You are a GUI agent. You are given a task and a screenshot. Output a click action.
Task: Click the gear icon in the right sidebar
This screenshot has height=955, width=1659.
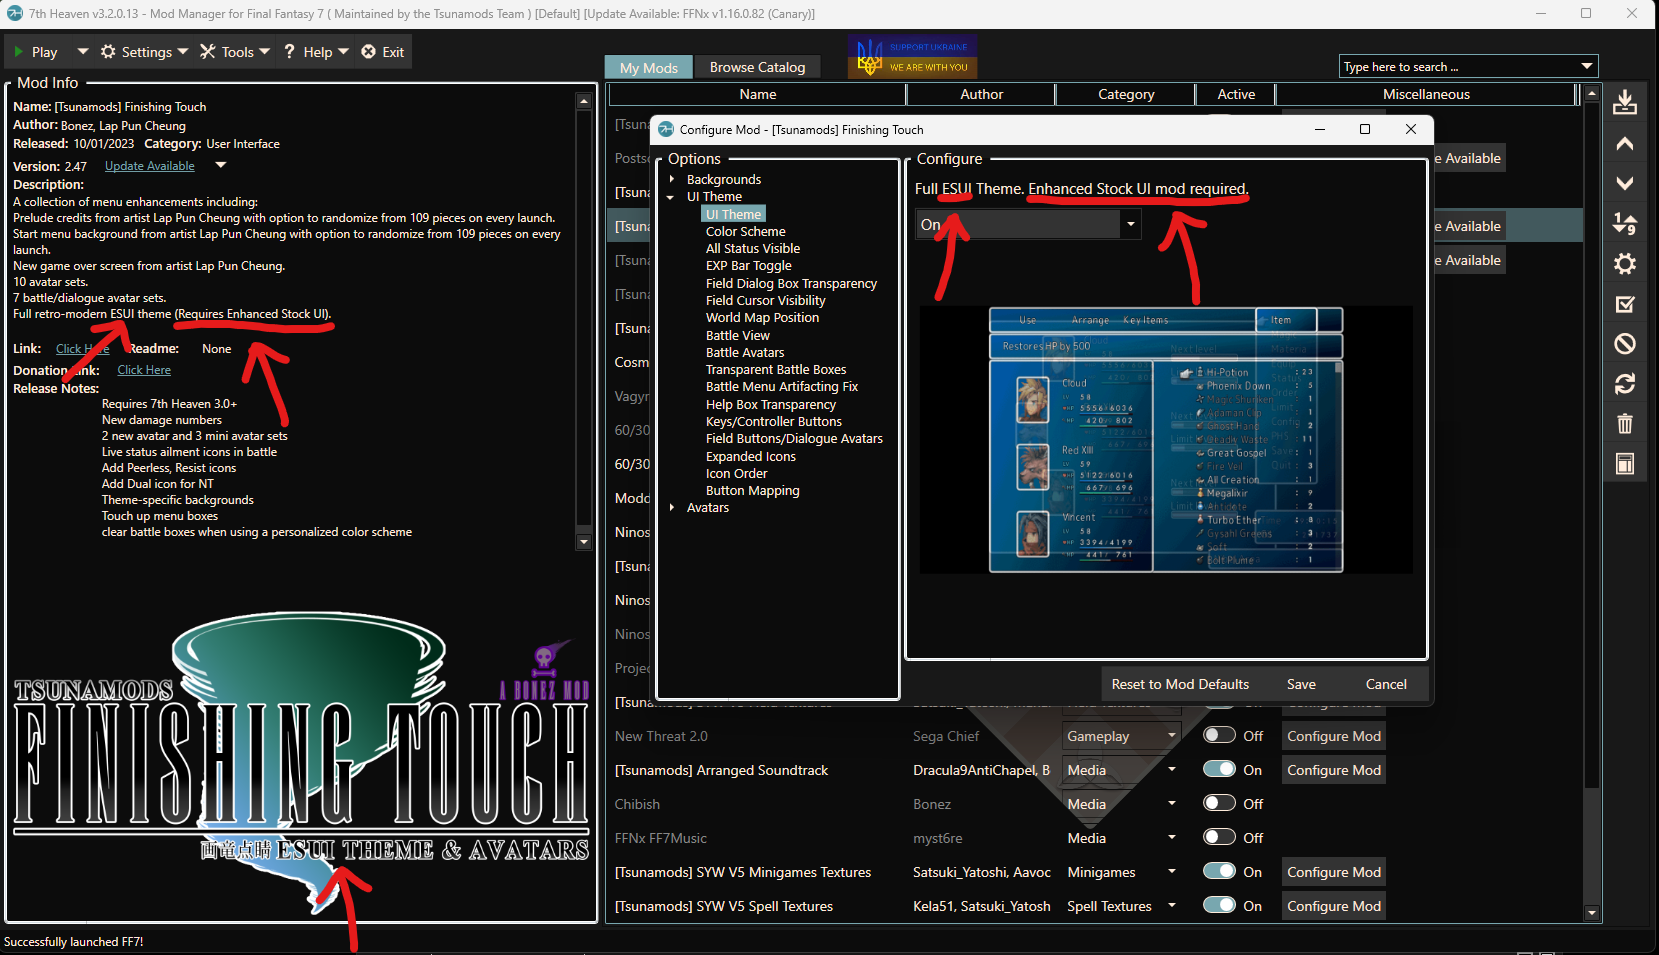tap(1625, 263)
